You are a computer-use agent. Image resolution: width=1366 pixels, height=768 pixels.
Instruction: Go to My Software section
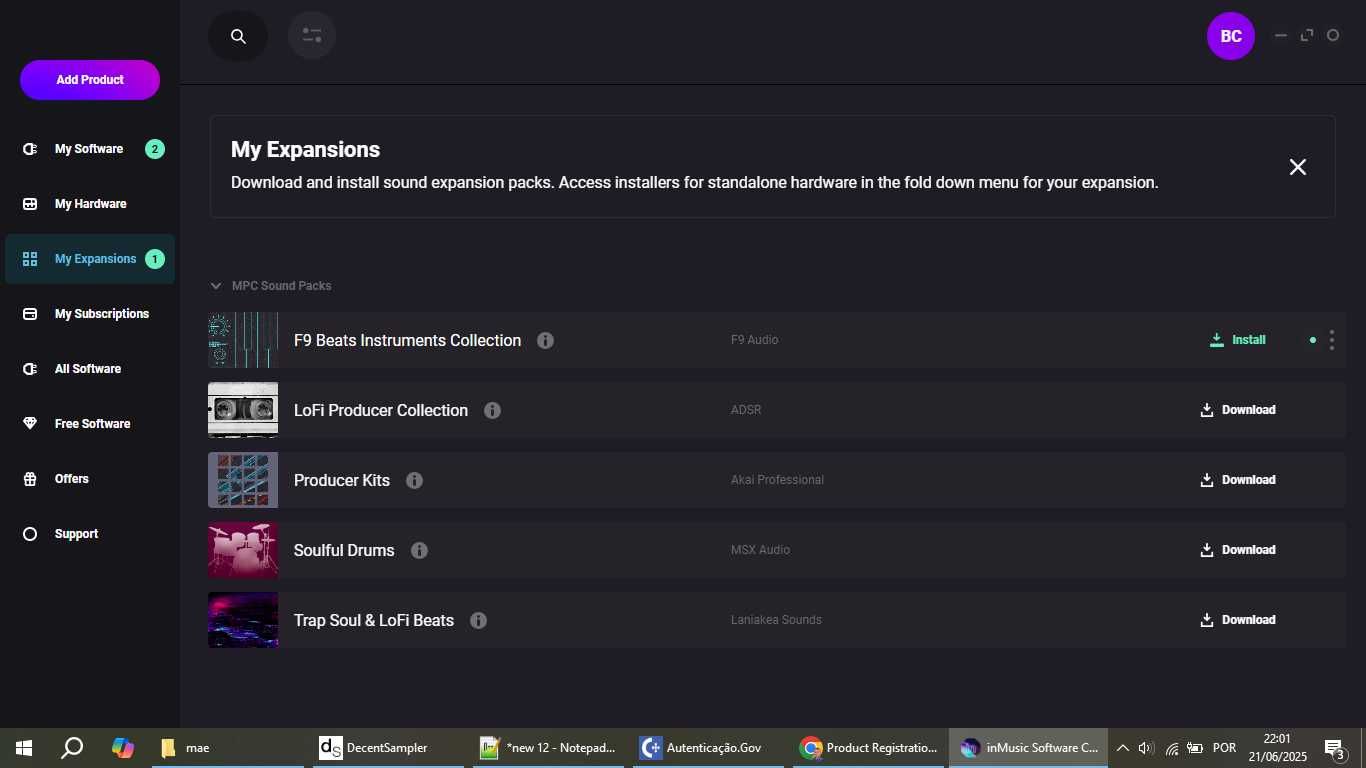[x=90, y=149]
